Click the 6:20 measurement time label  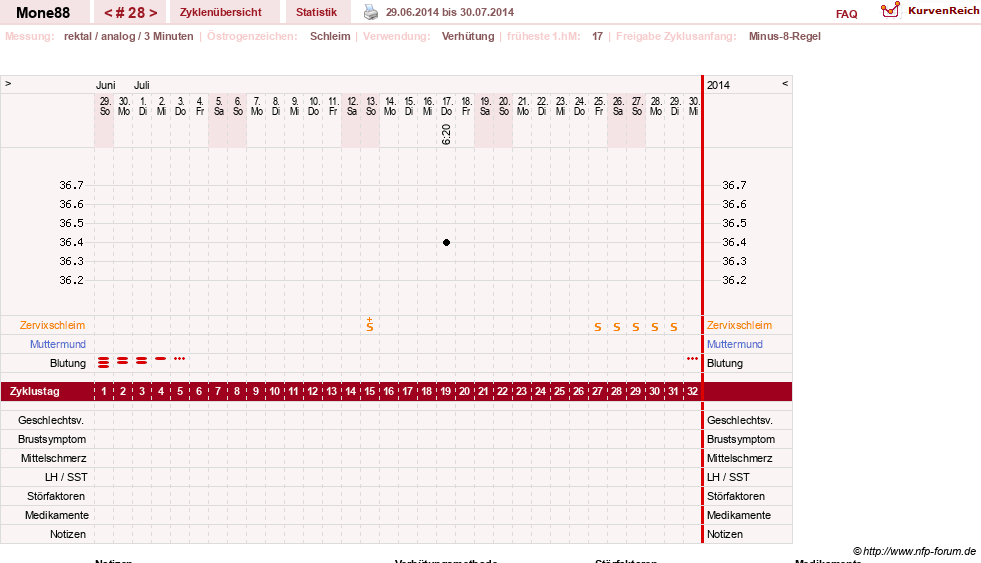click(x=446, y=134)
